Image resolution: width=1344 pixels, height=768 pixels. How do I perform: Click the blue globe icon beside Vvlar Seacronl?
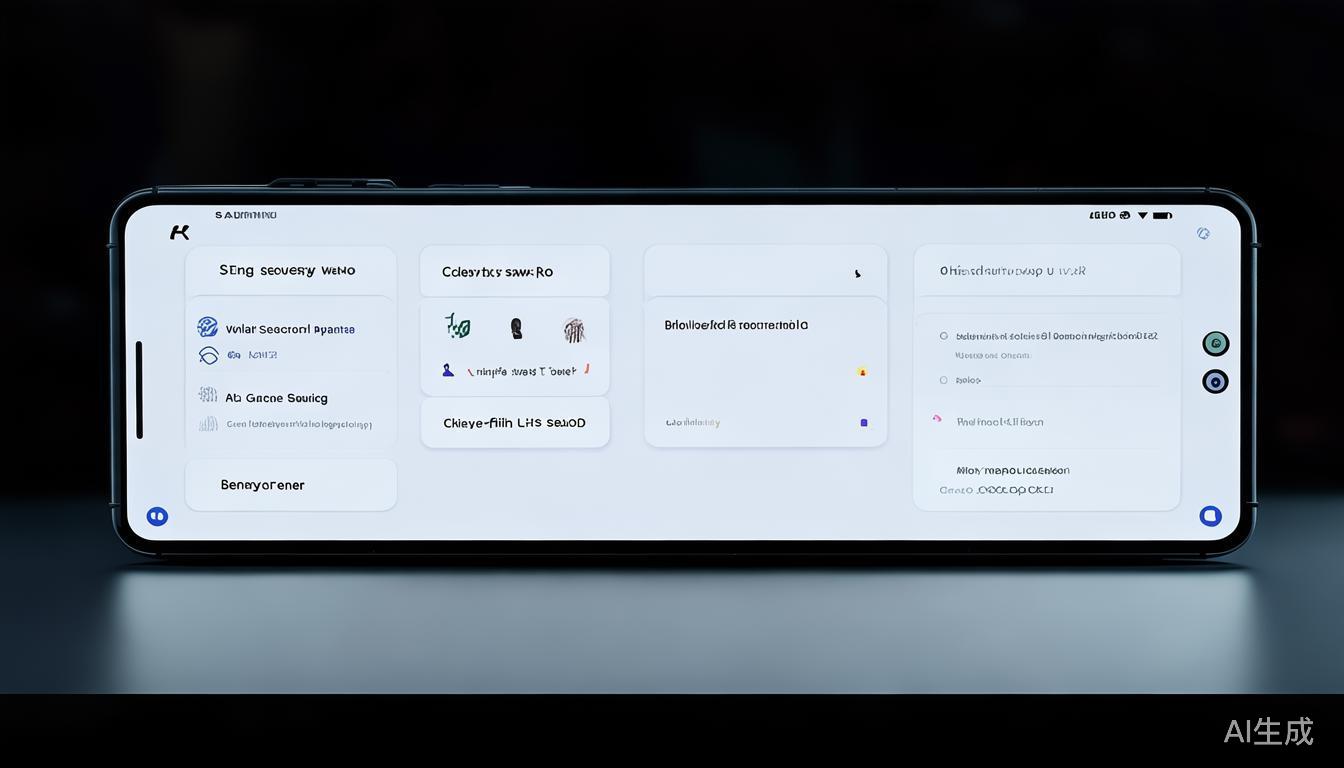tap(208, 327)
